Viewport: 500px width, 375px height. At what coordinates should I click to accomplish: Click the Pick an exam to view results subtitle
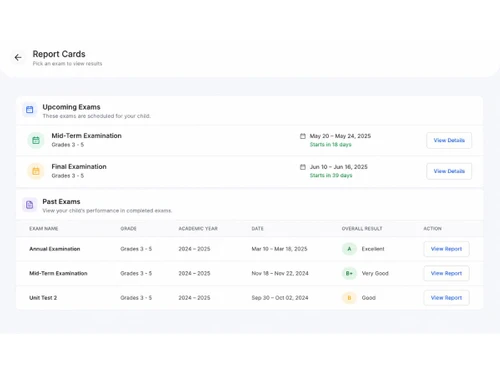click(x=67, y=64)
